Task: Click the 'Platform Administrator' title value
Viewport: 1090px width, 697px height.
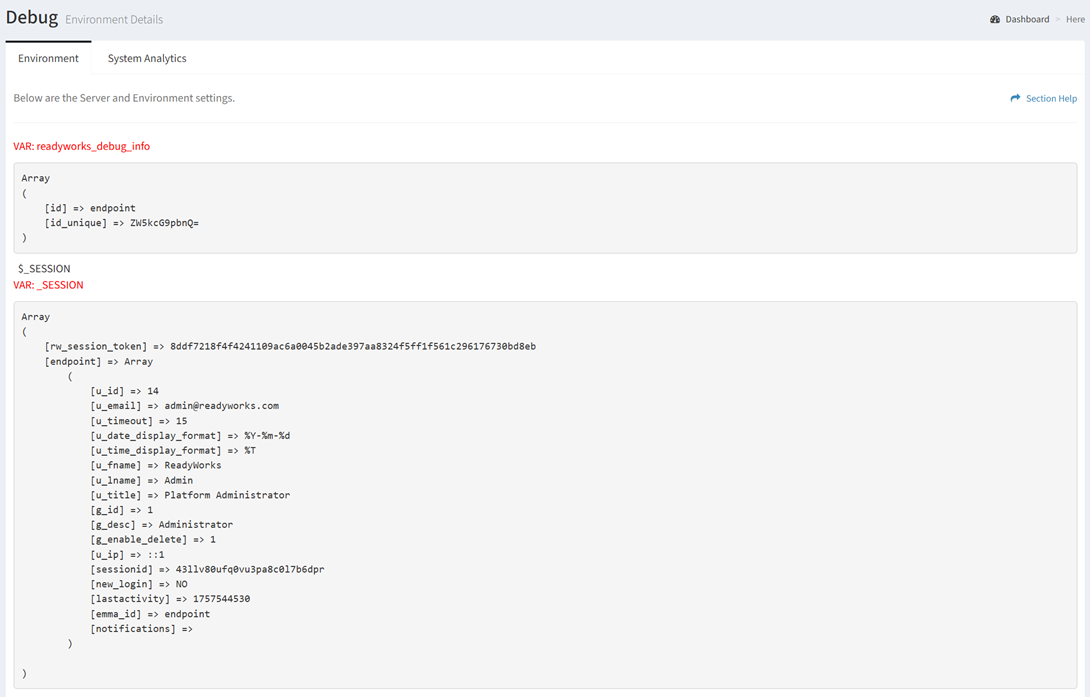Action: pyautogui.click(x=227, y=495)
